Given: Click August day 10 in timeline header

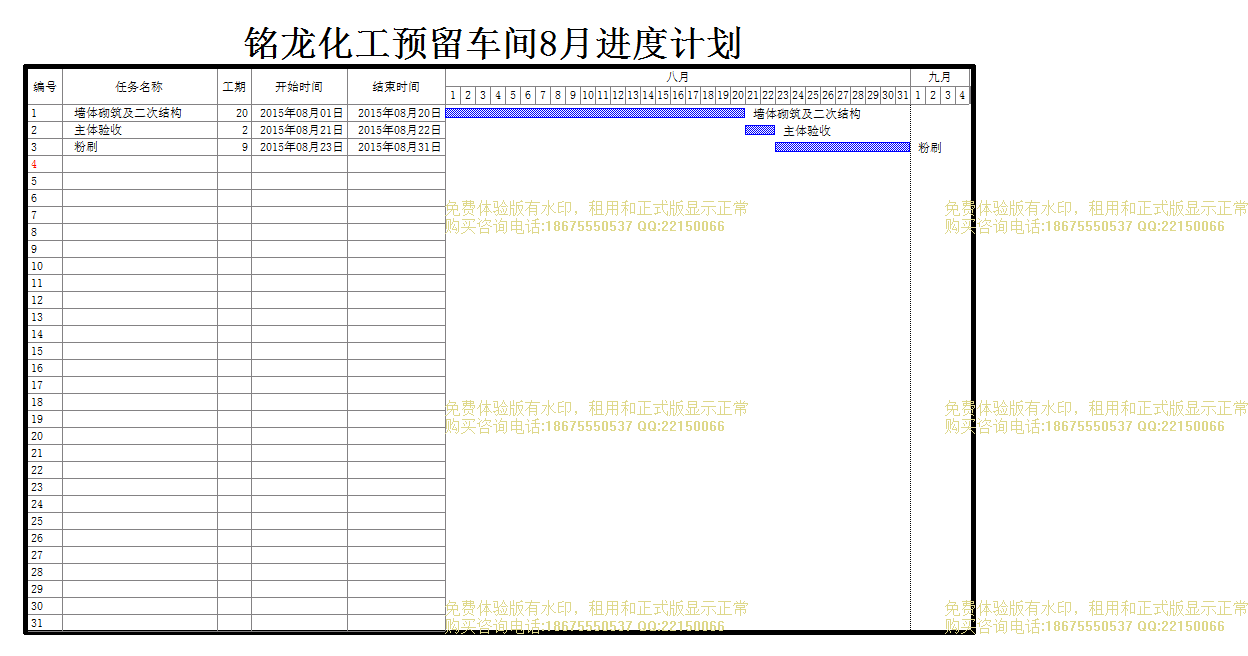Looking at the screenshot, I should tap(588, 96).
